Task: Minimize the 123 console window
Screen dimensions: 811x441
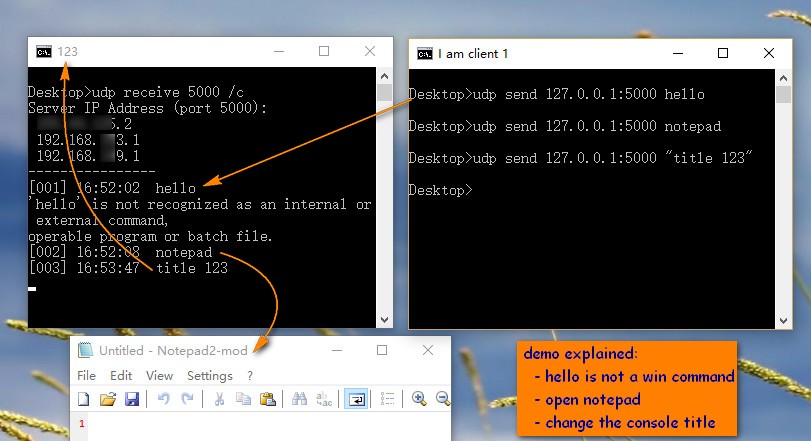Action: point(279,51)
